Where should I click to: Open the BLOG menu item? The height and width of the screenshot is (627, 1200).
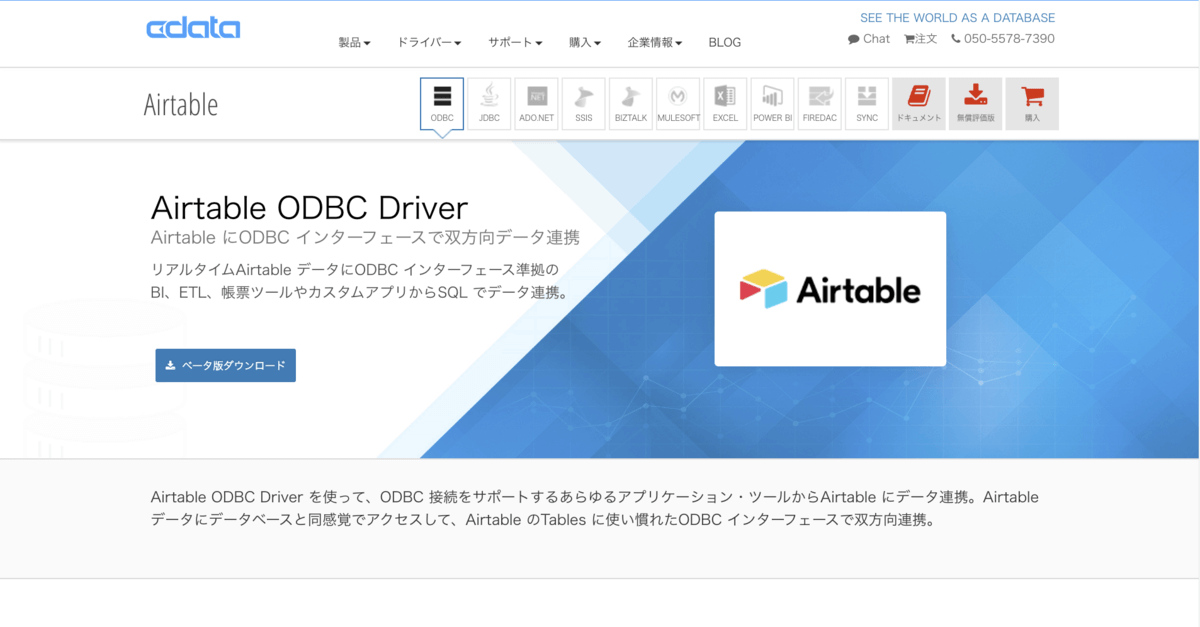pyautogui.click(x=725, y=43)
